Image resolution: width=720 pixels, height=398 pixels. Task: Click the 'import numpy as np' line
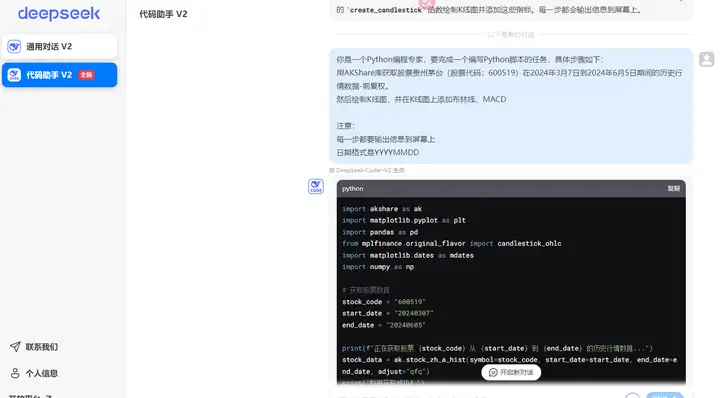point(378,267)
